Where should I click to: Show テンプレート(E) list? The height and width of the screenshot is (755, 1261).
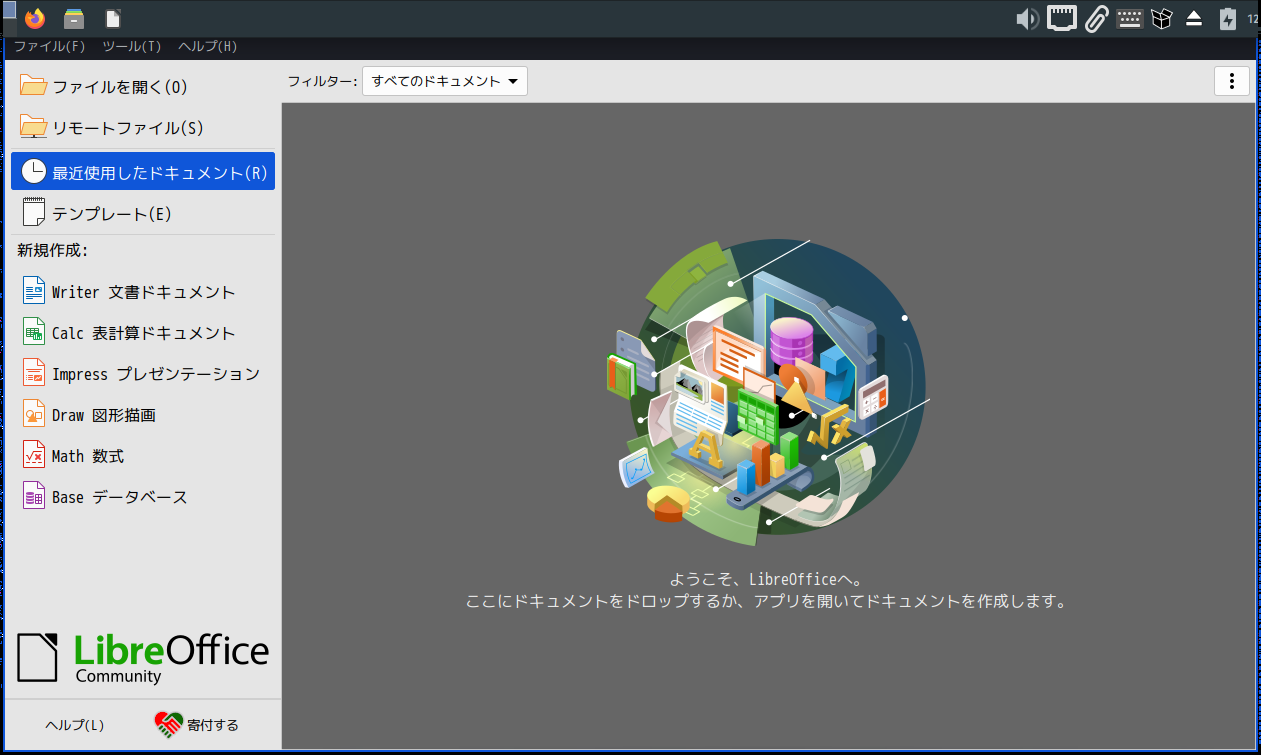click(x=143, y=214)
